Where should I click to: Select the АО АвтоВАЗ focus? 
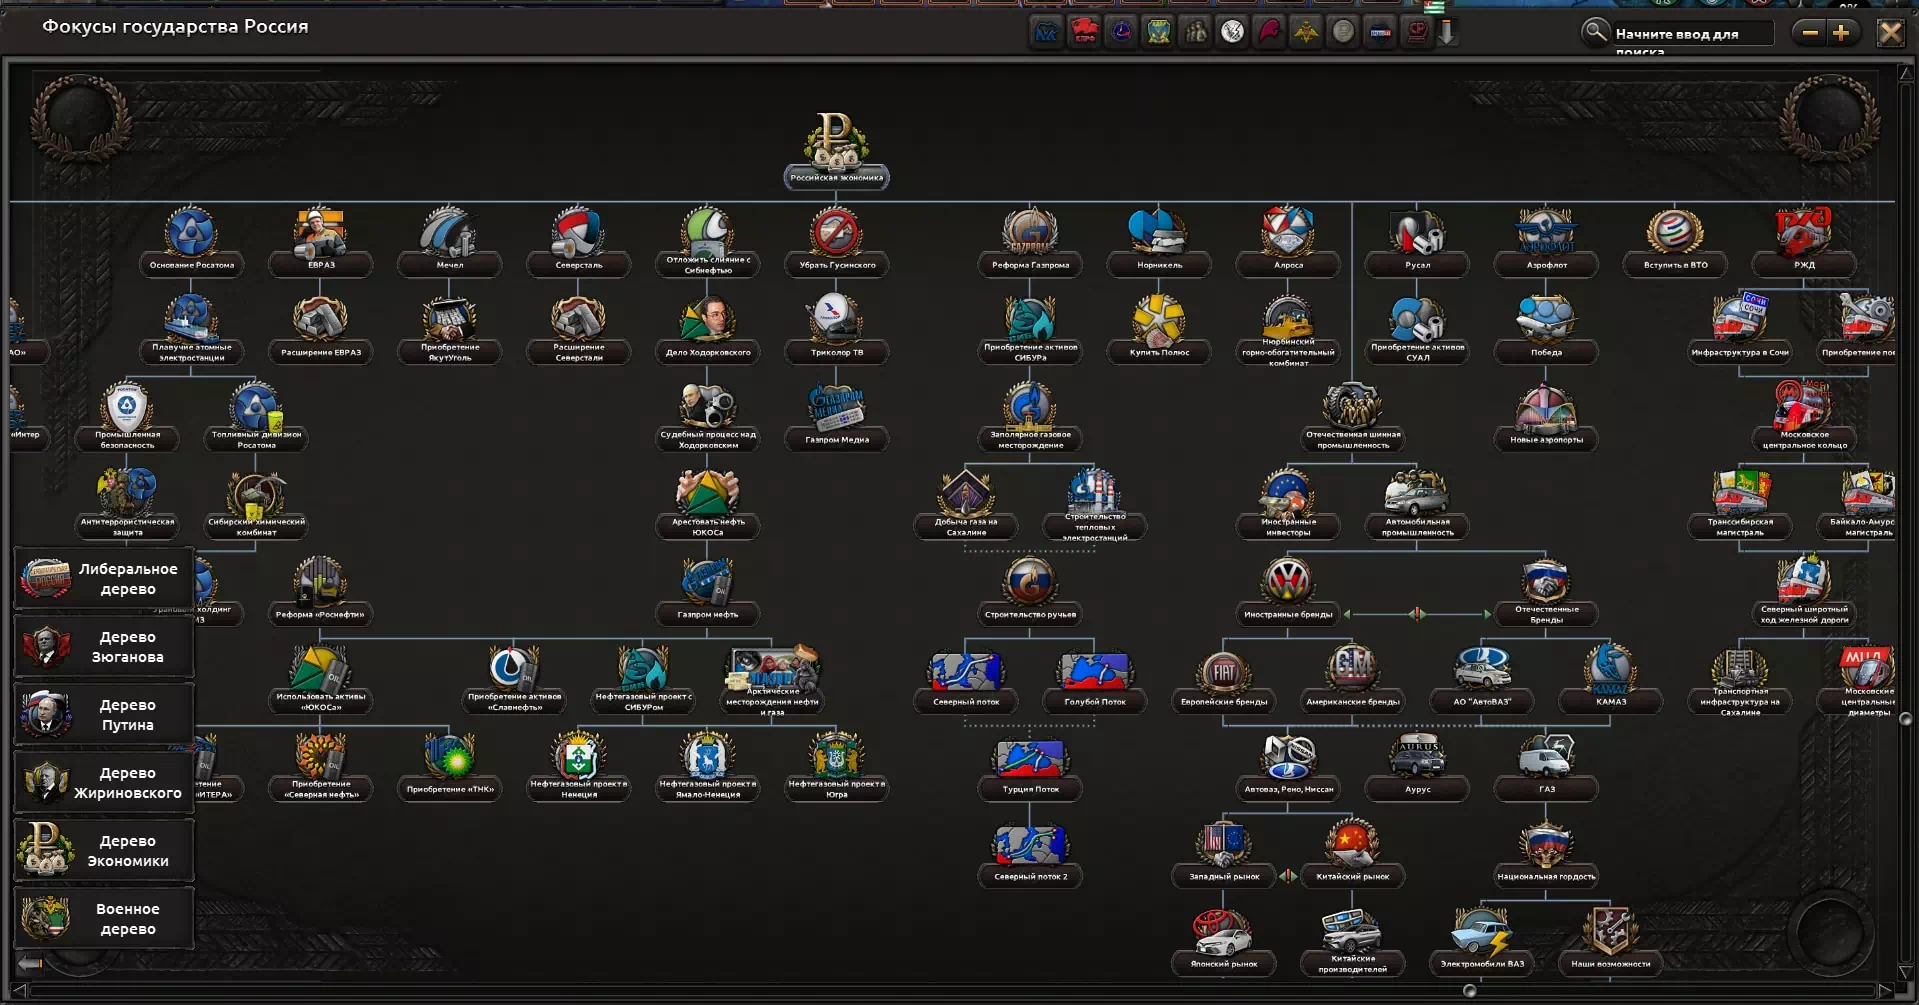pyautogui.click(x=1481, y=677)
